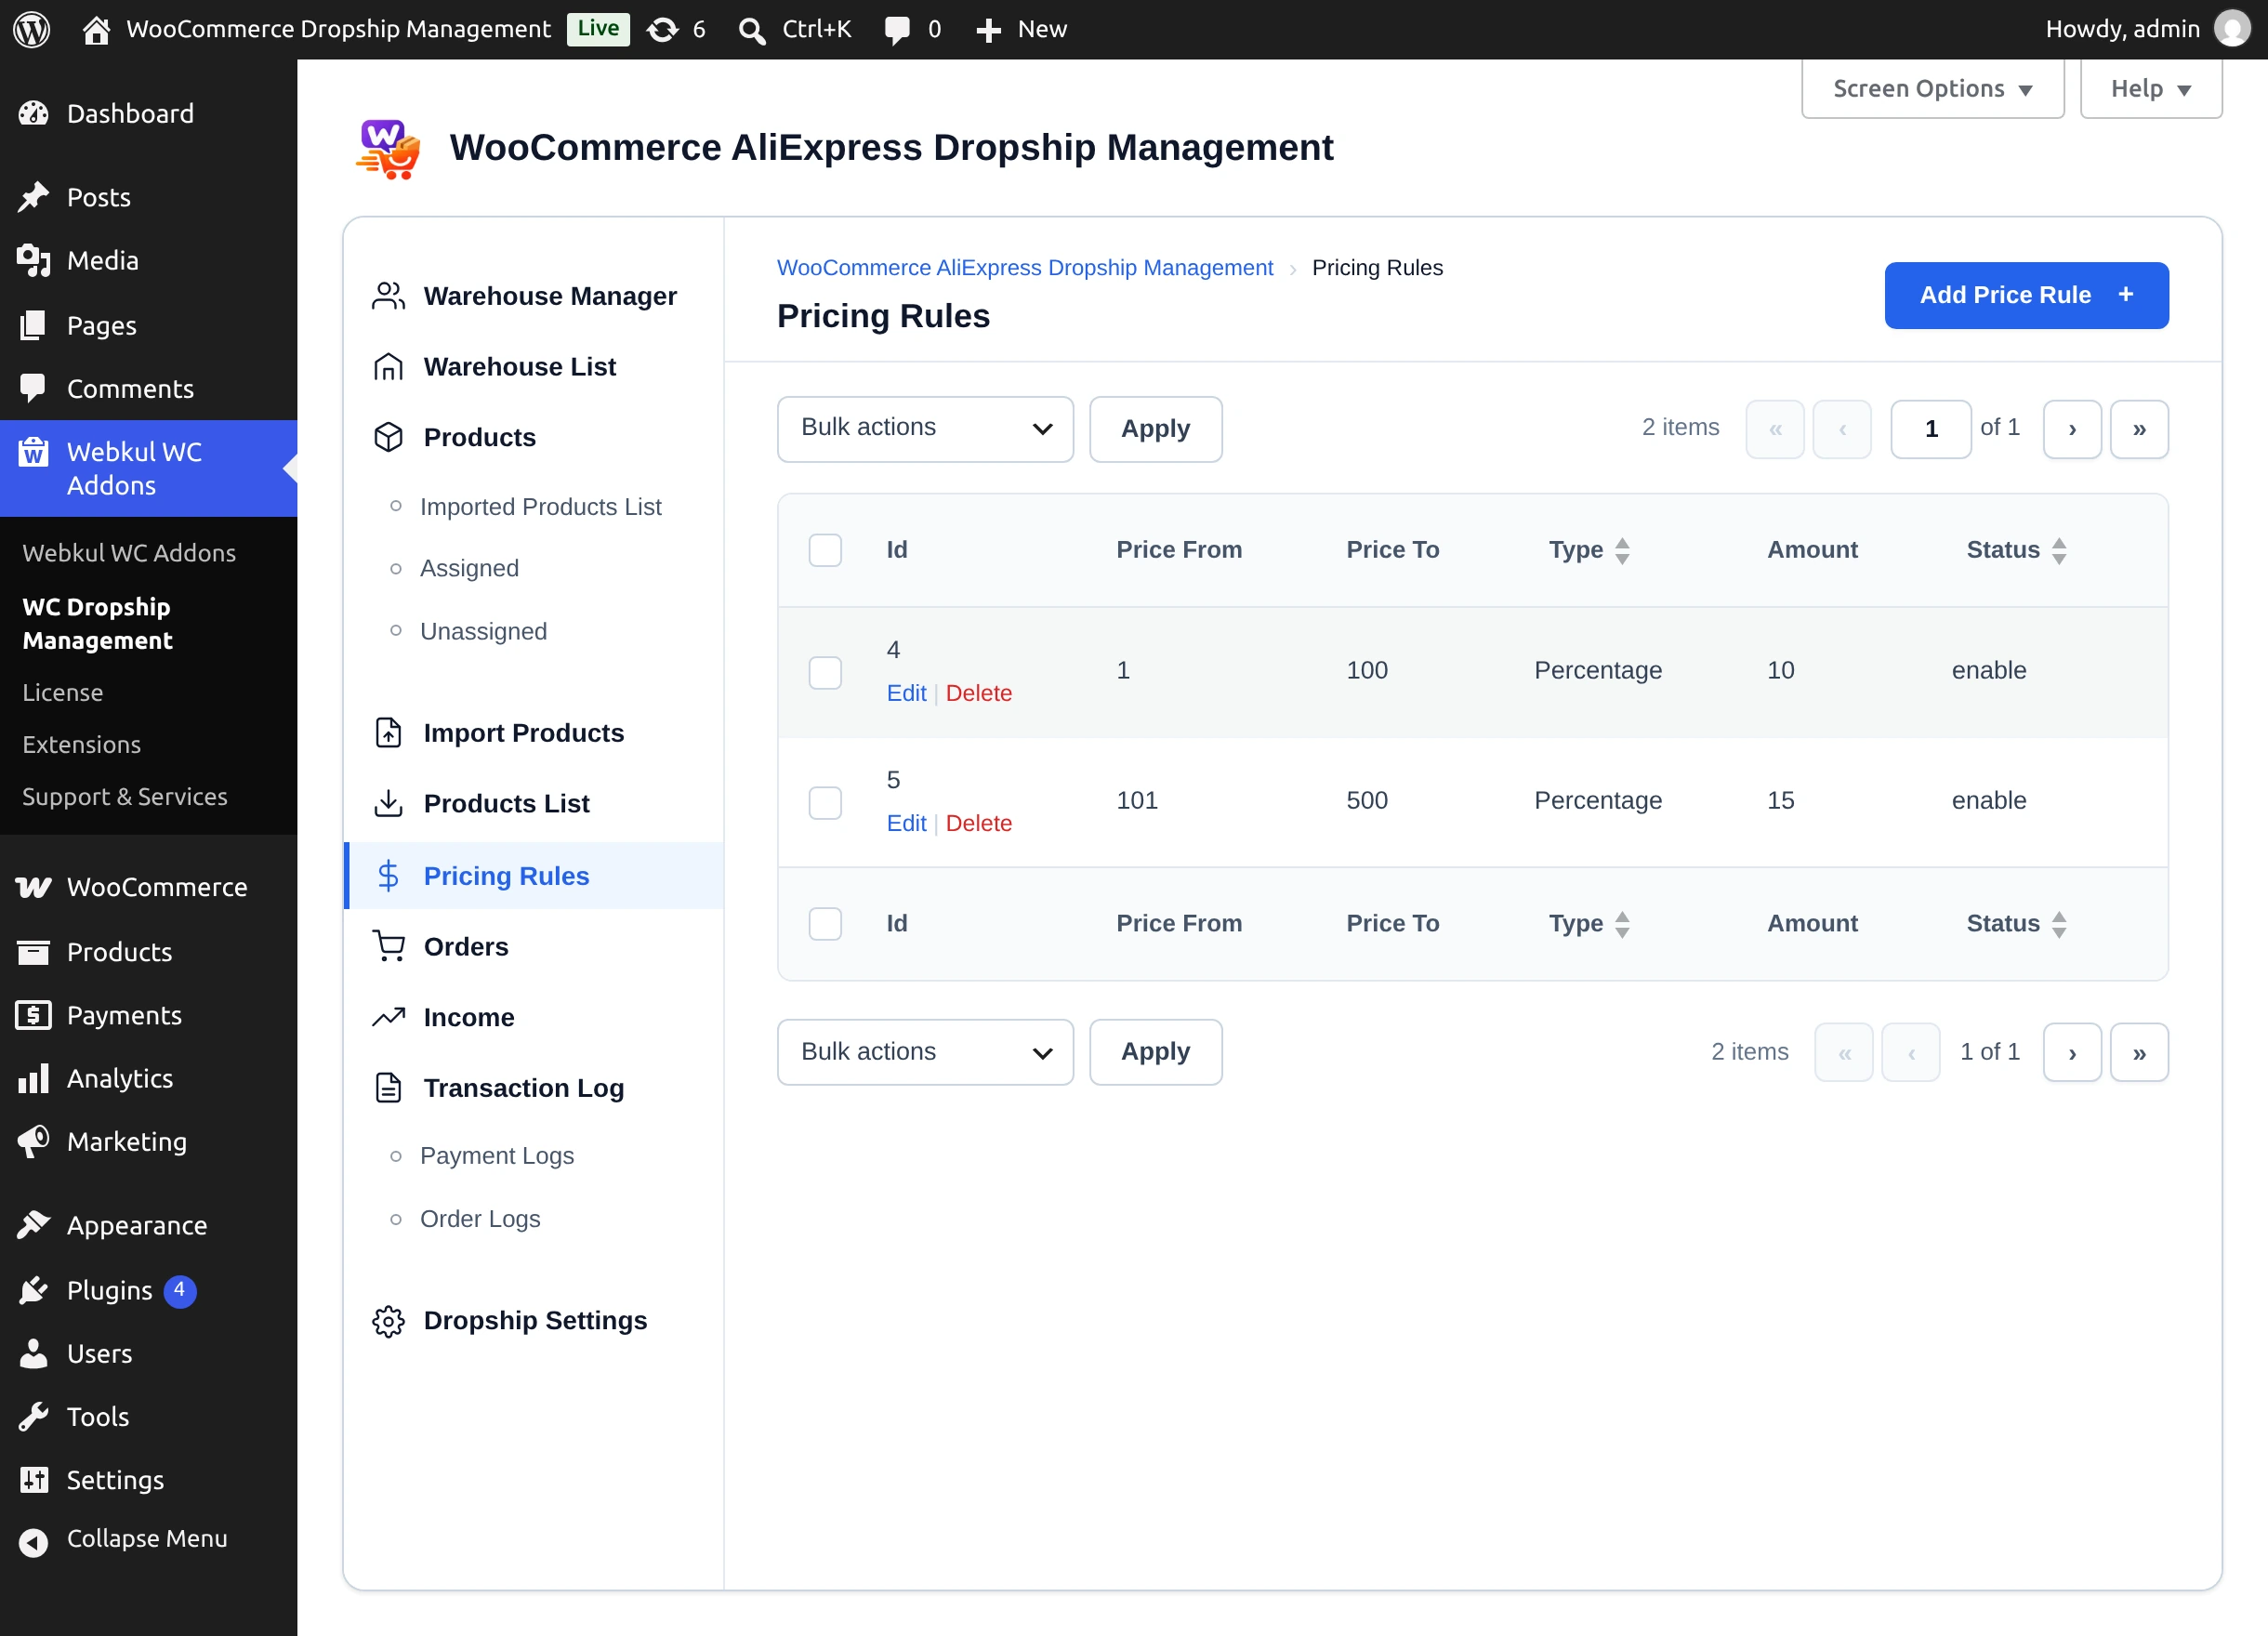The image size is (2268, 1636).
Task: Open the site home icon in admin bar
Action: point(96,30)
